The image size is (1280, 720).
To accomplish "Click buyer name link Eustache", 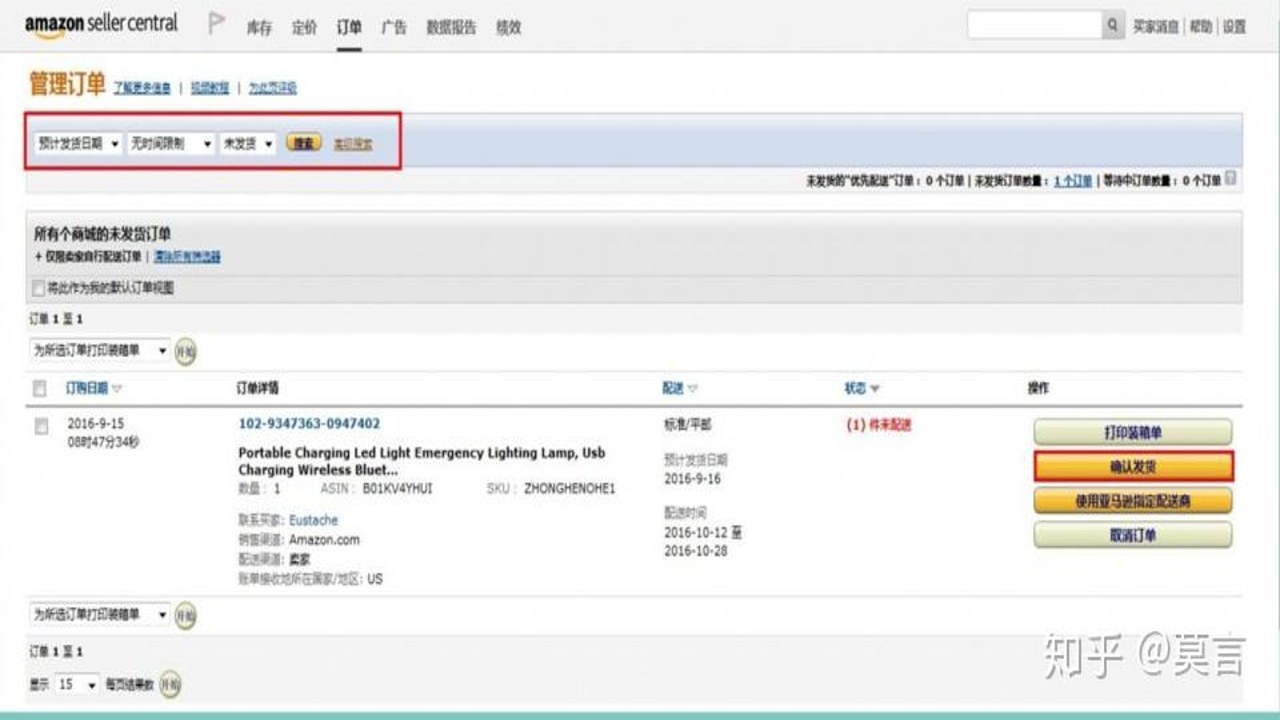I will (314, 520).
